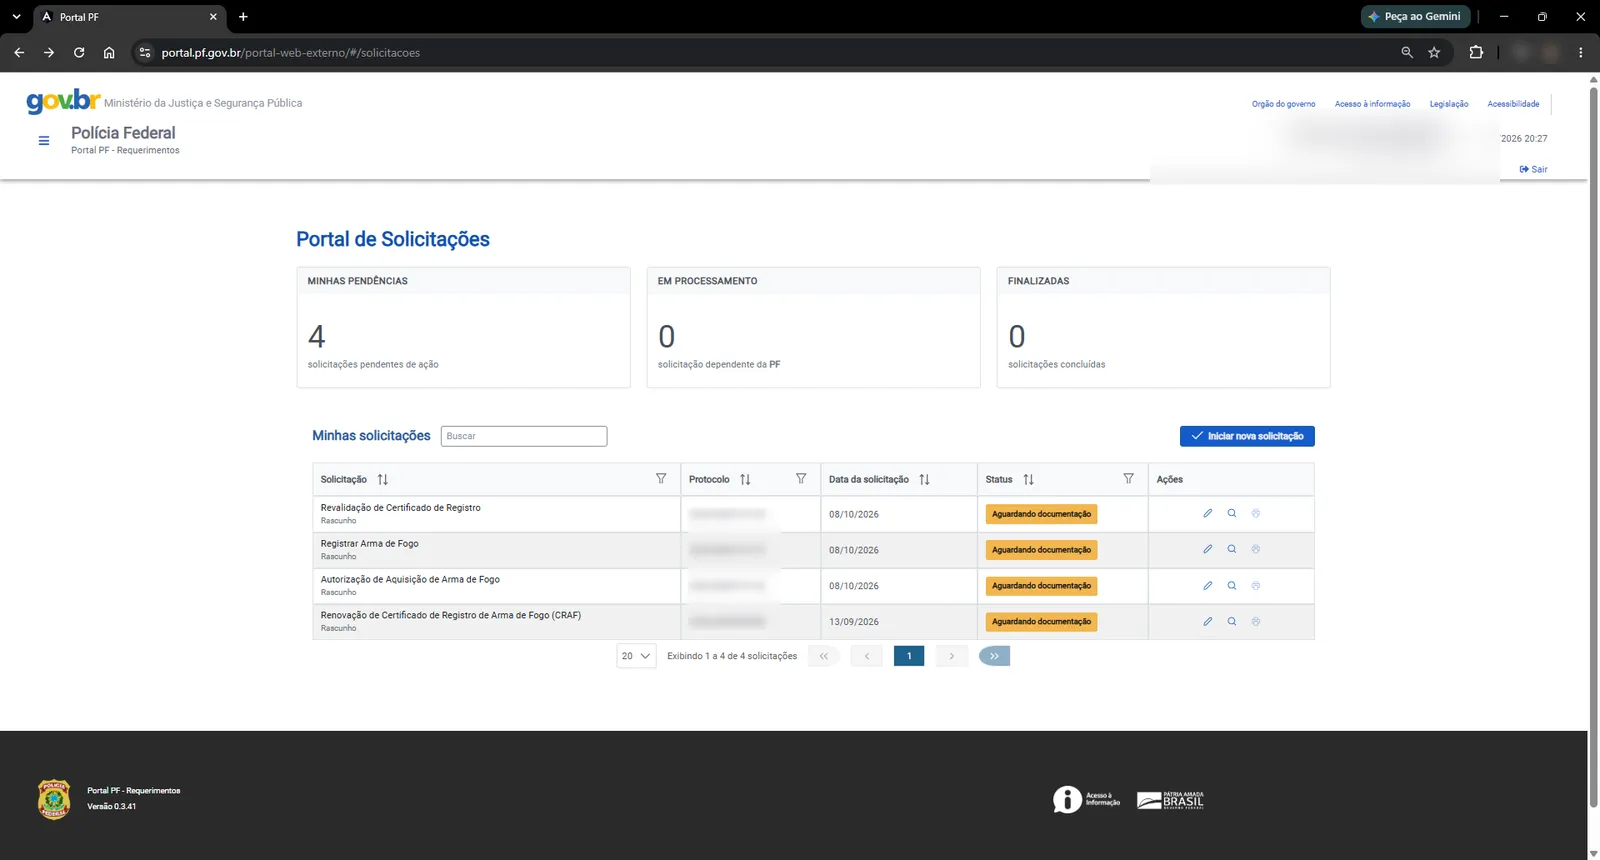
Task: Select the Portal PF browser tab
Action: [x=130, y=17]
